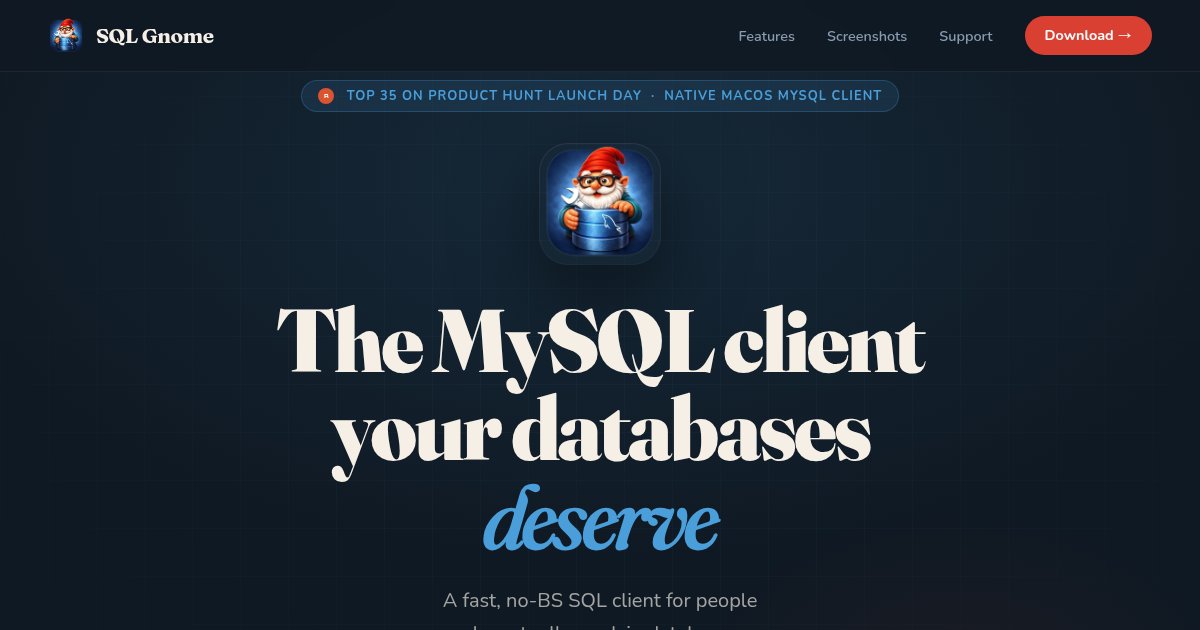Click the NATIVE MACOS MYSQL CLIENT badge text

(x=773, y=96)
